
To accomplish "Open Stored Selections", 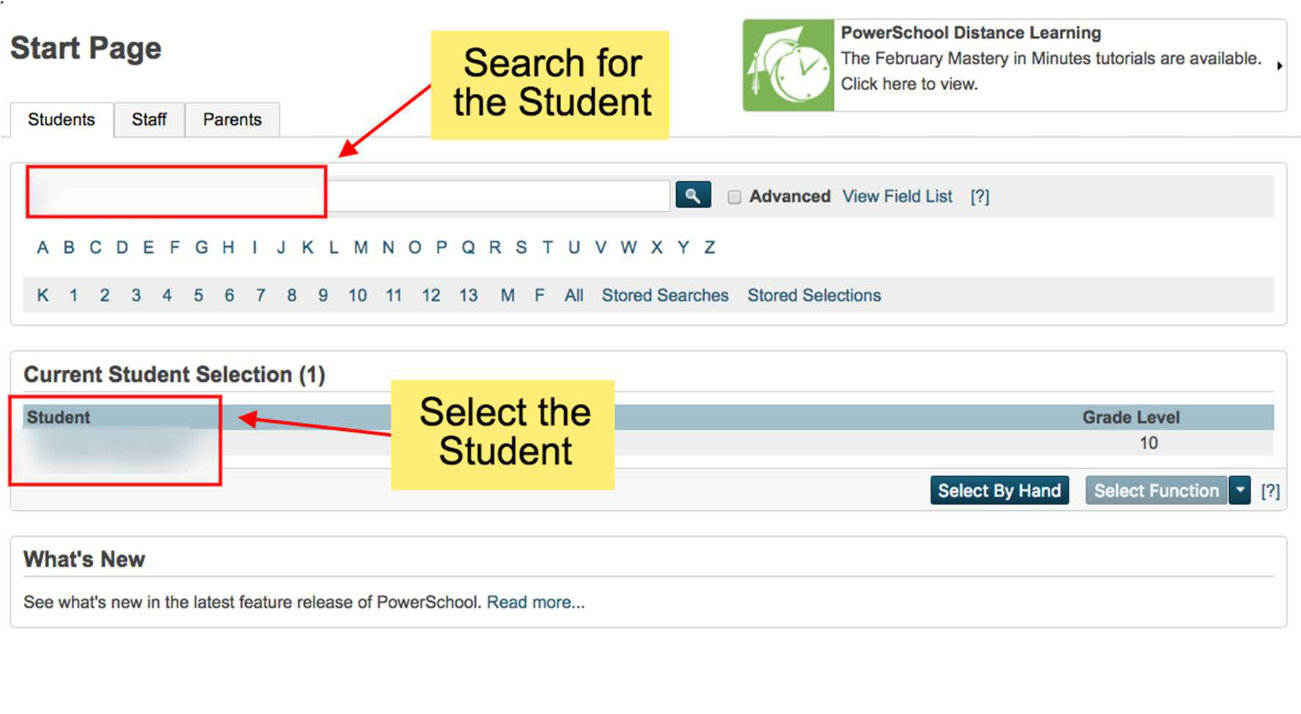I will point(814,295).
